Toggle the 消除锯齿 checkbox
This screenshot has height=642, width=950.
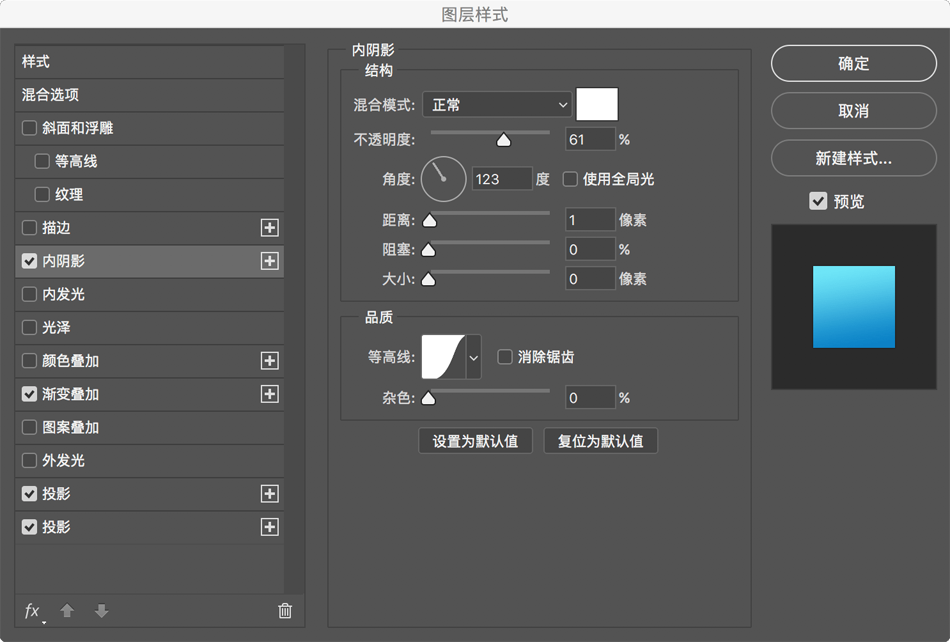(x=505, y=357)
